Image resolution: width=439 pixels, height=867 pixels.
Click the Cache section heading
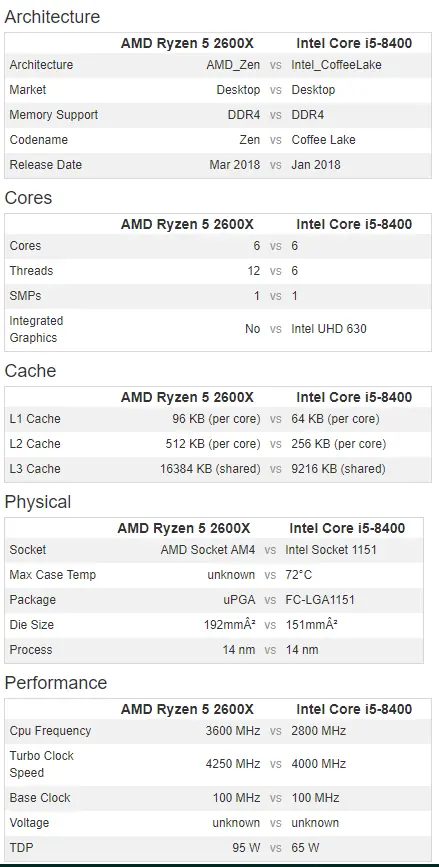(30, 370)
